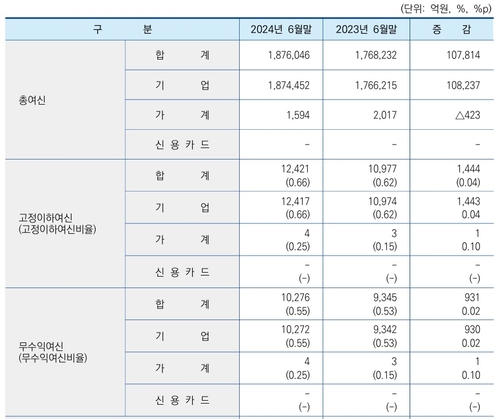Select the '총여신' row group label
The height and width of the screenshot is (419, 500).
click(32, 100)
